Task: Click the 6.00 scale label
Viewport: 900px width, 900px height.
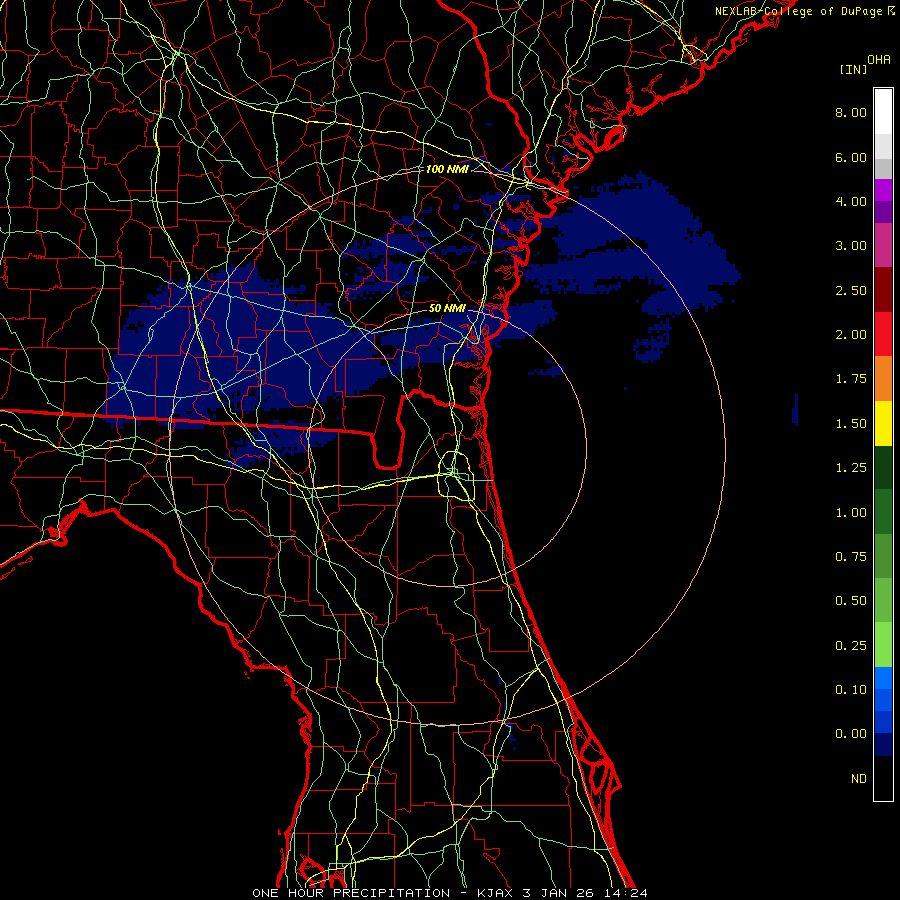Action: [x=851, y=157]
